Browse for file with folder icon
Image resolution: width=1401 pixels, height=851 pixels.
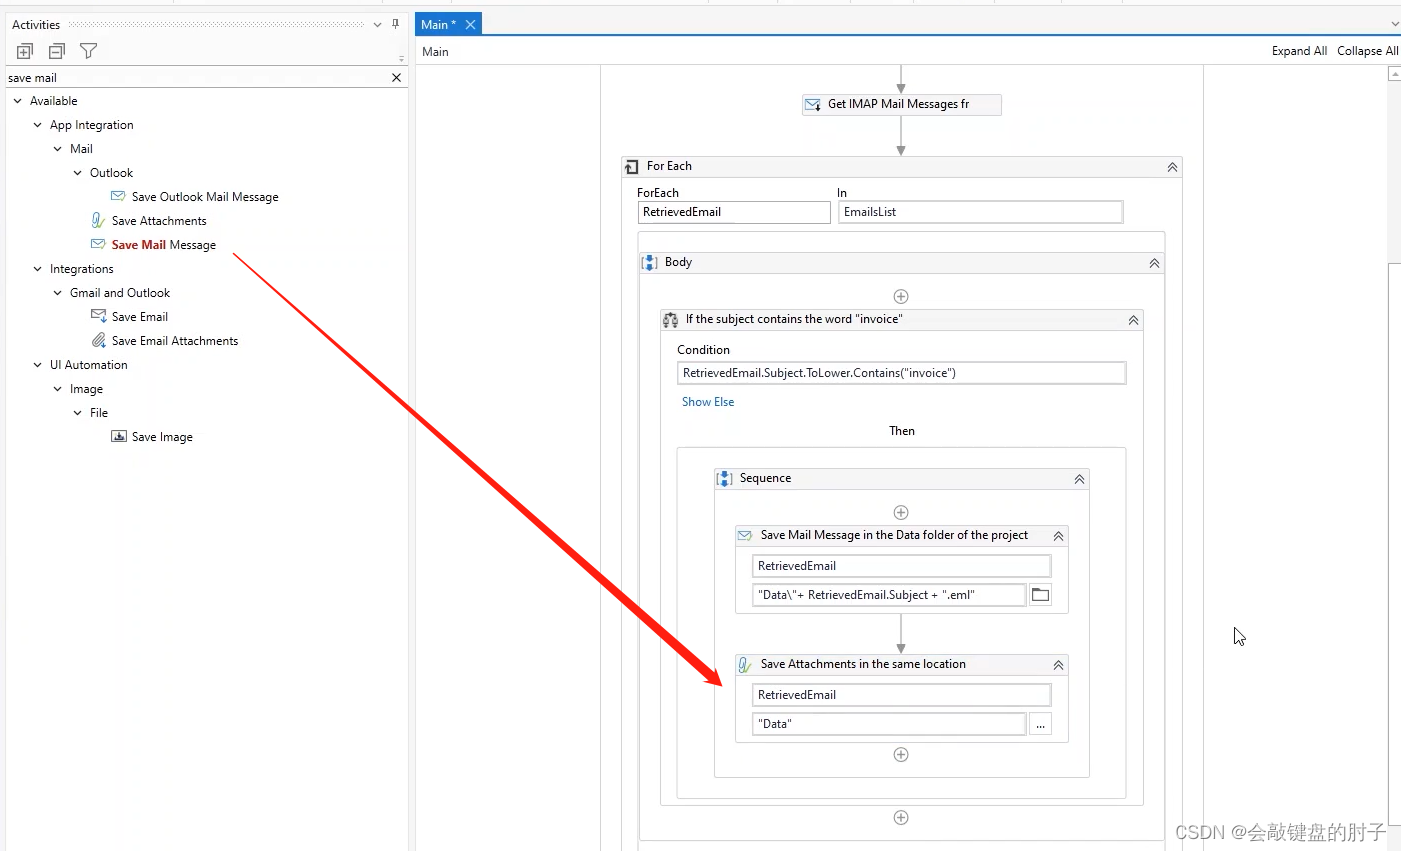pos(1040,595)
